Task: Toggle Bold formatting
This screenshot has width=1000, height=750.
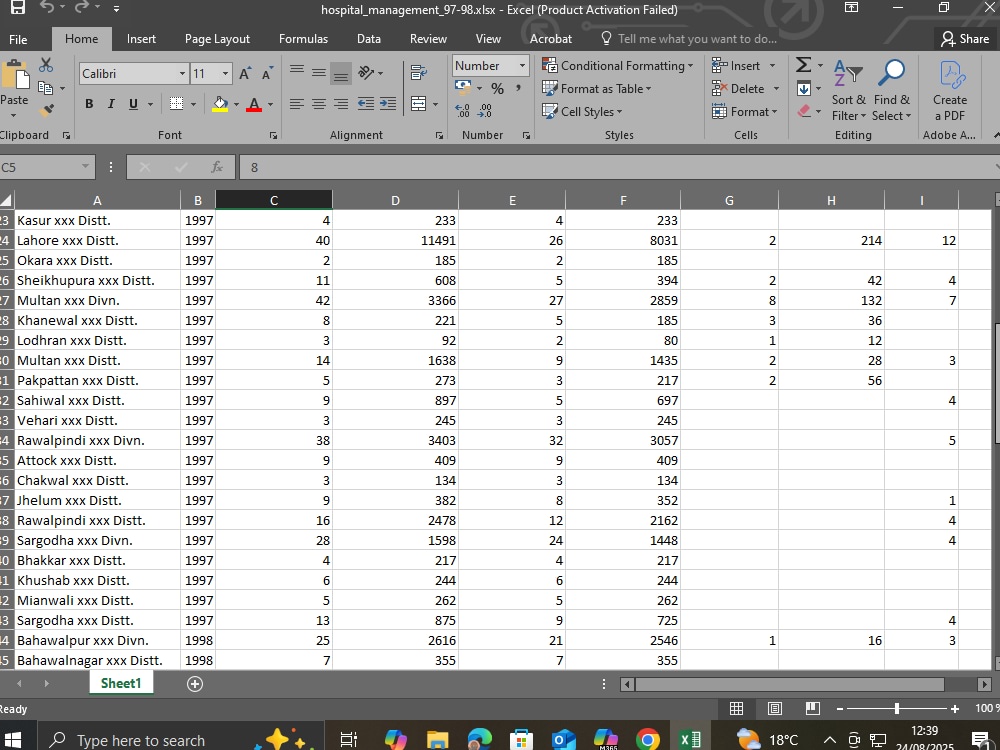Action: click(89, 104)
